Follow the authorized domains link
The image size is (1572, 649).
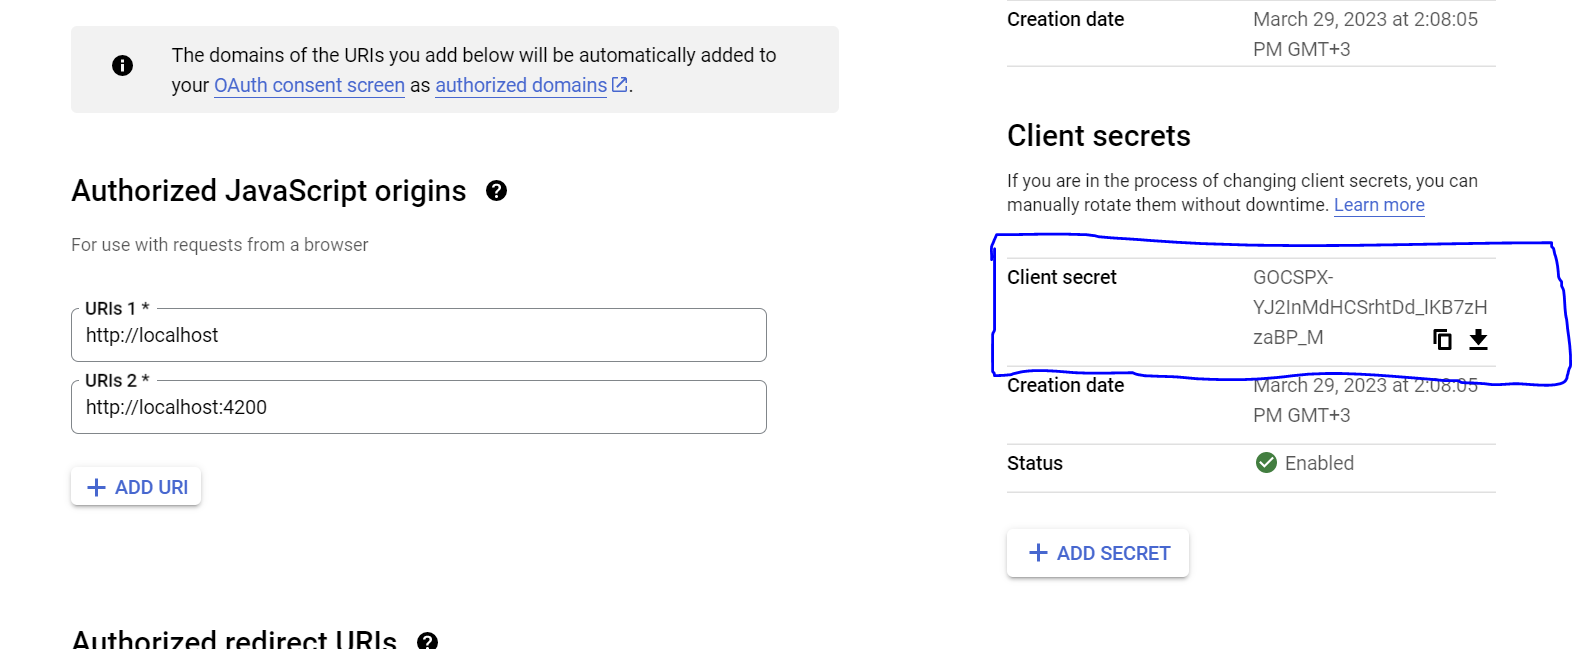(520, 86)
